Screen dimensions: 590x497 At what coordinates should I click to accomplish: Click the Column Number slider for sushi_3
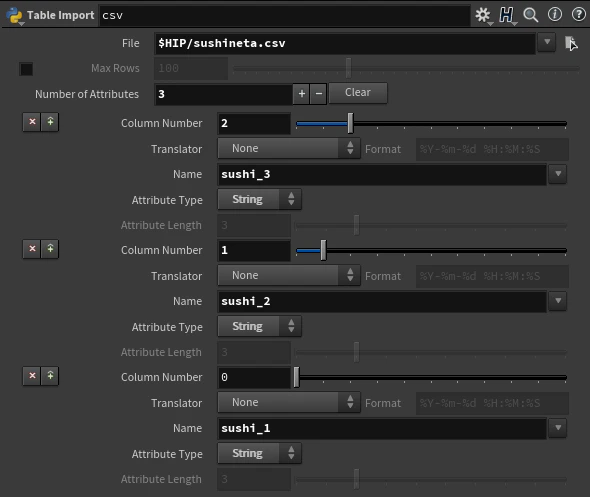(431, 123)
